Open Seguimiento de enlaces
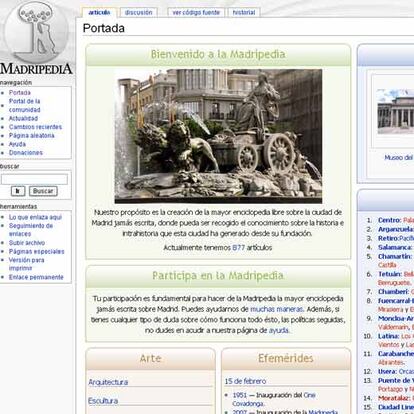This screenshot has width=414, height=414. (31, 230)
